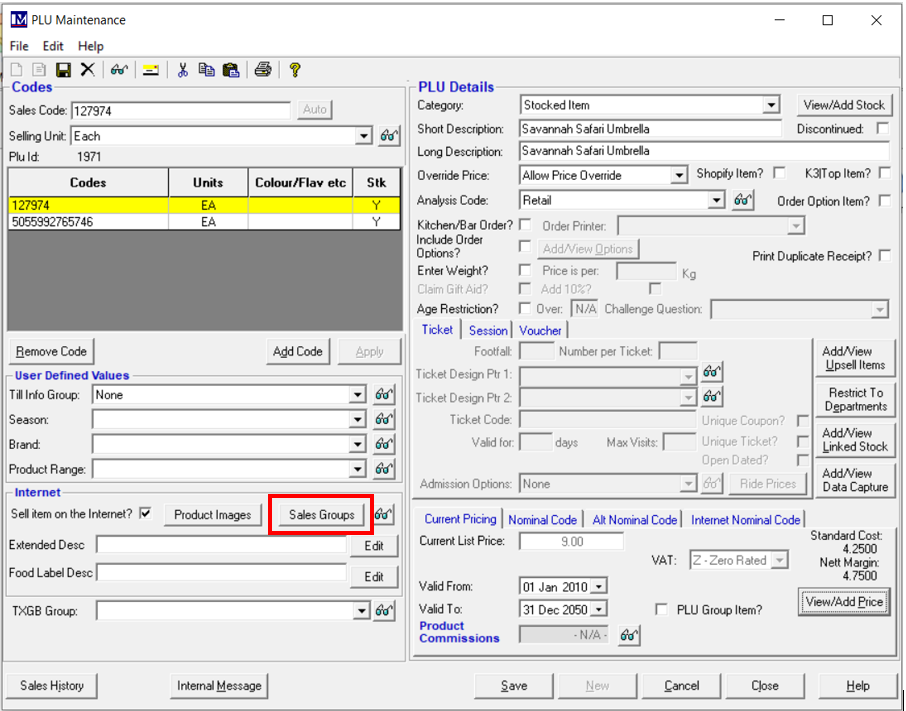Expand the Till Info Group dropdown

click(358, 395)
